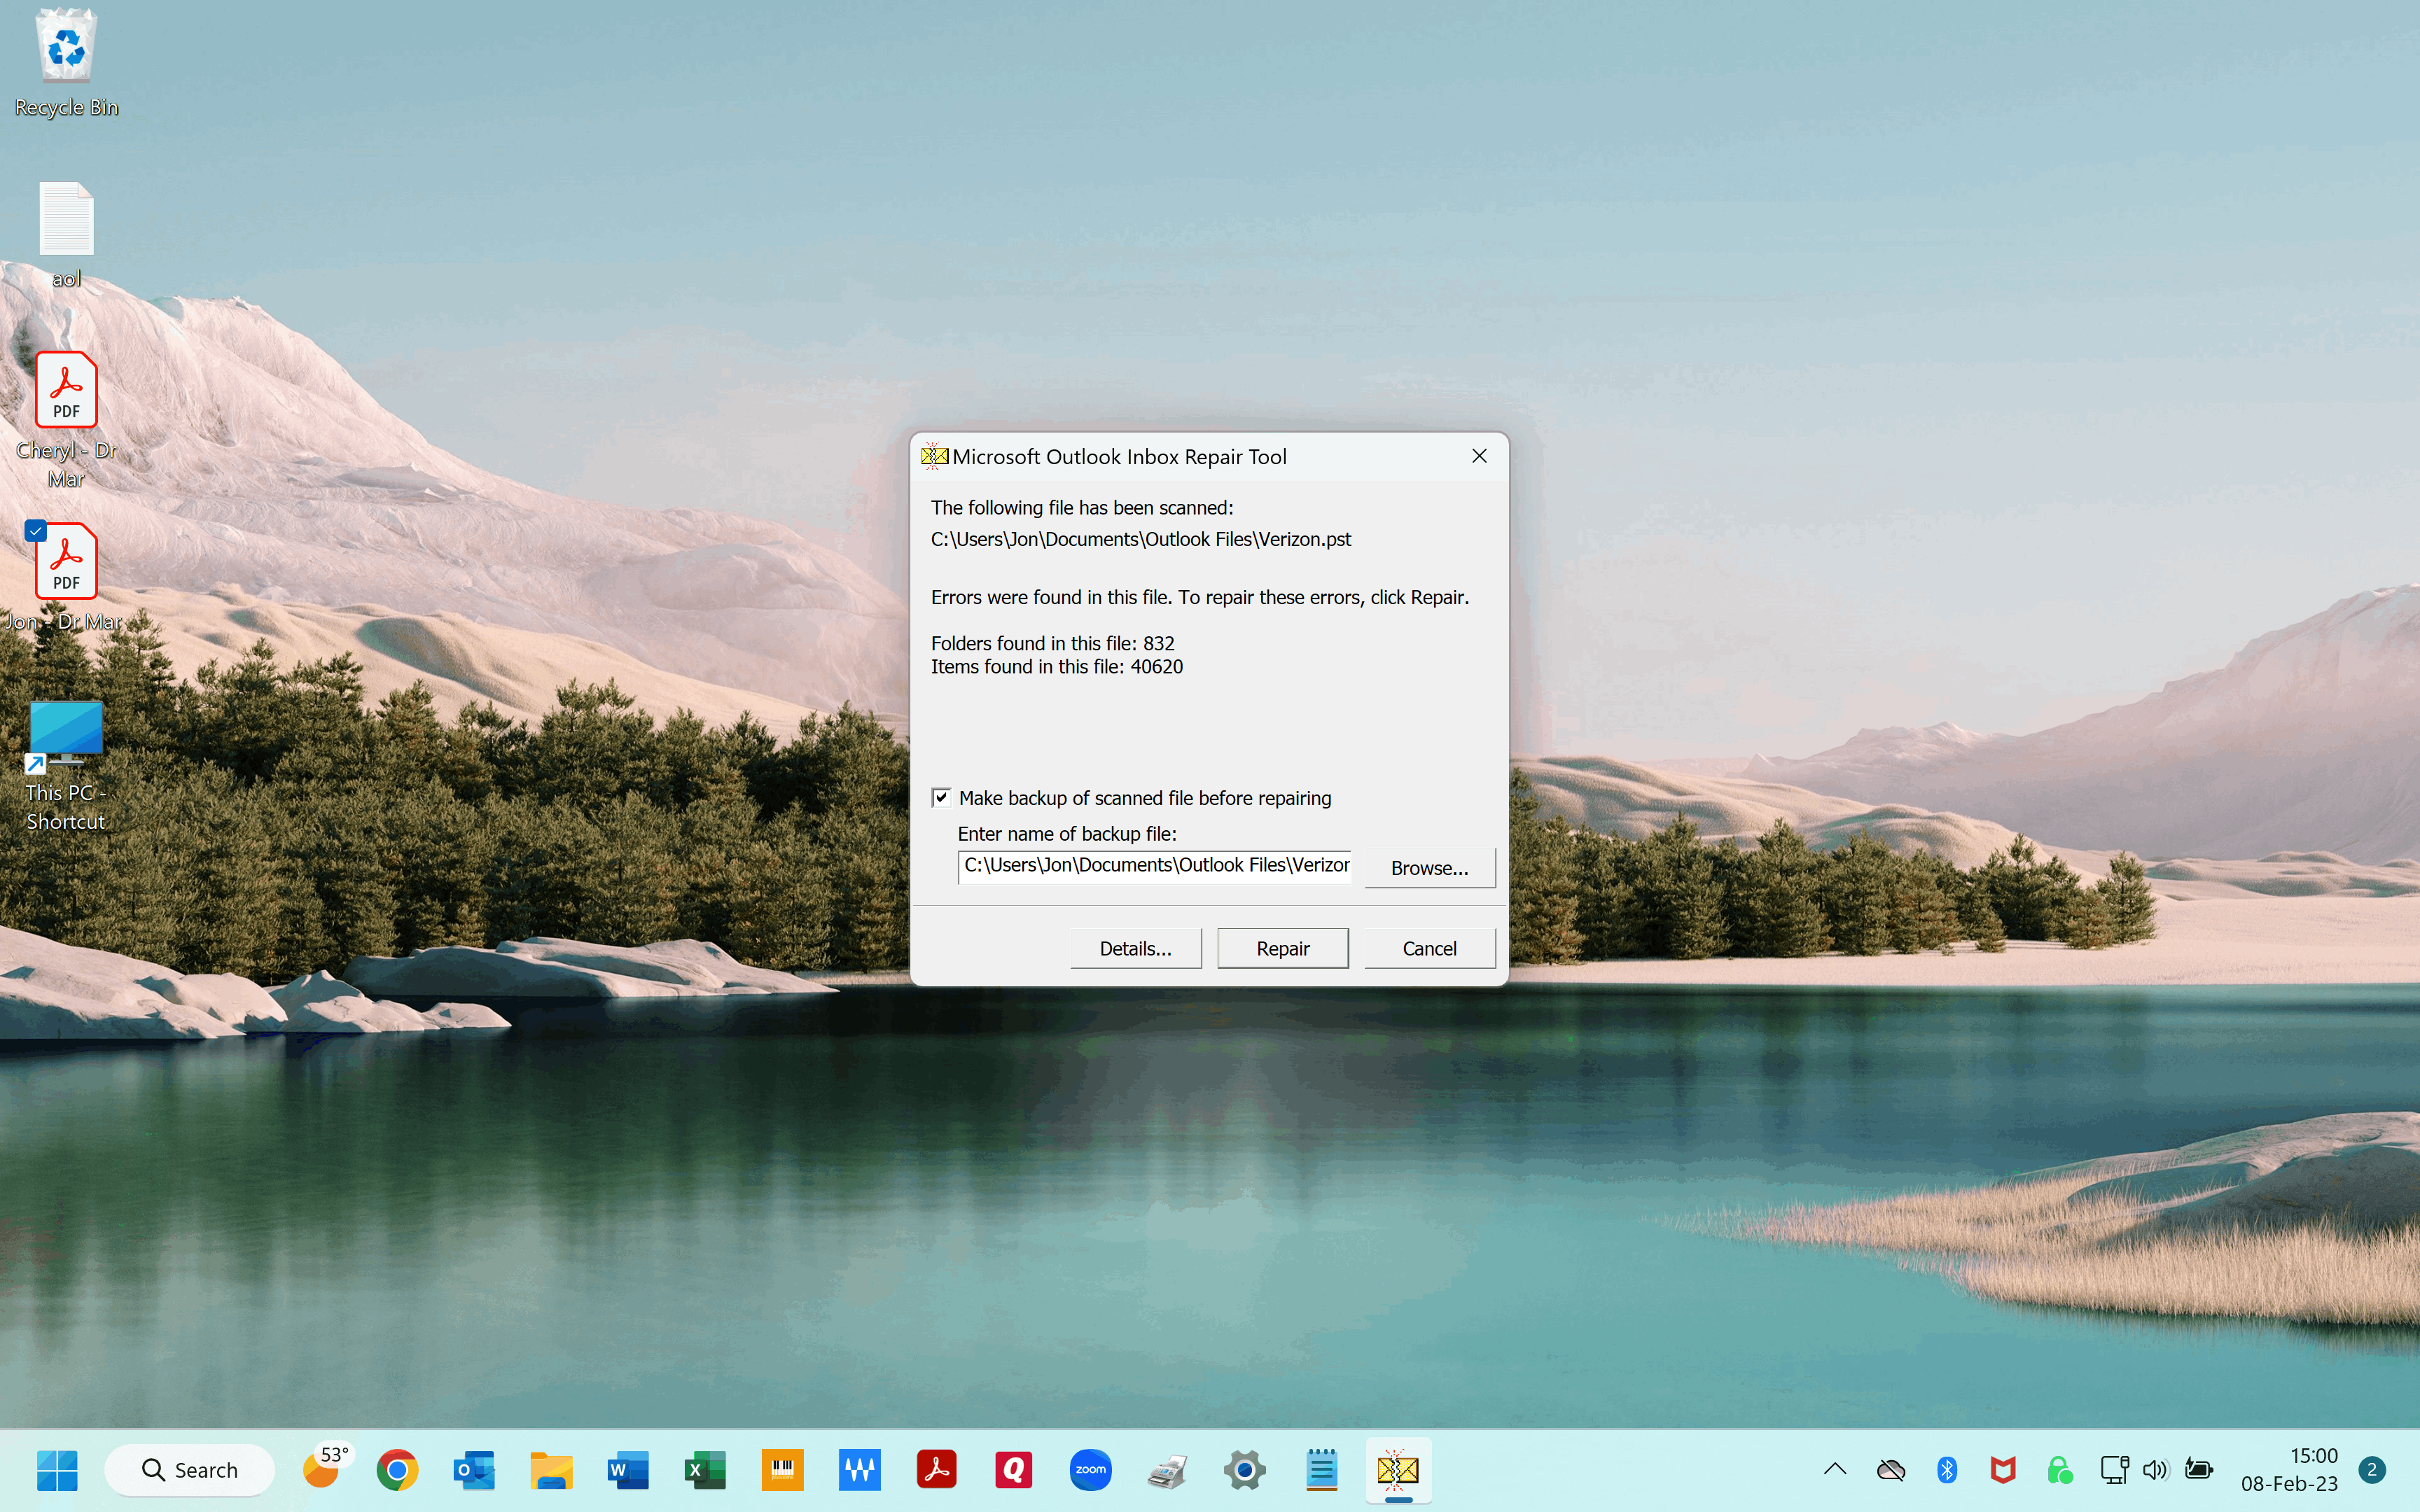Open scan Details dialog
Viewport: 2420px width, 1512px height.
(x=1135, y=948)
